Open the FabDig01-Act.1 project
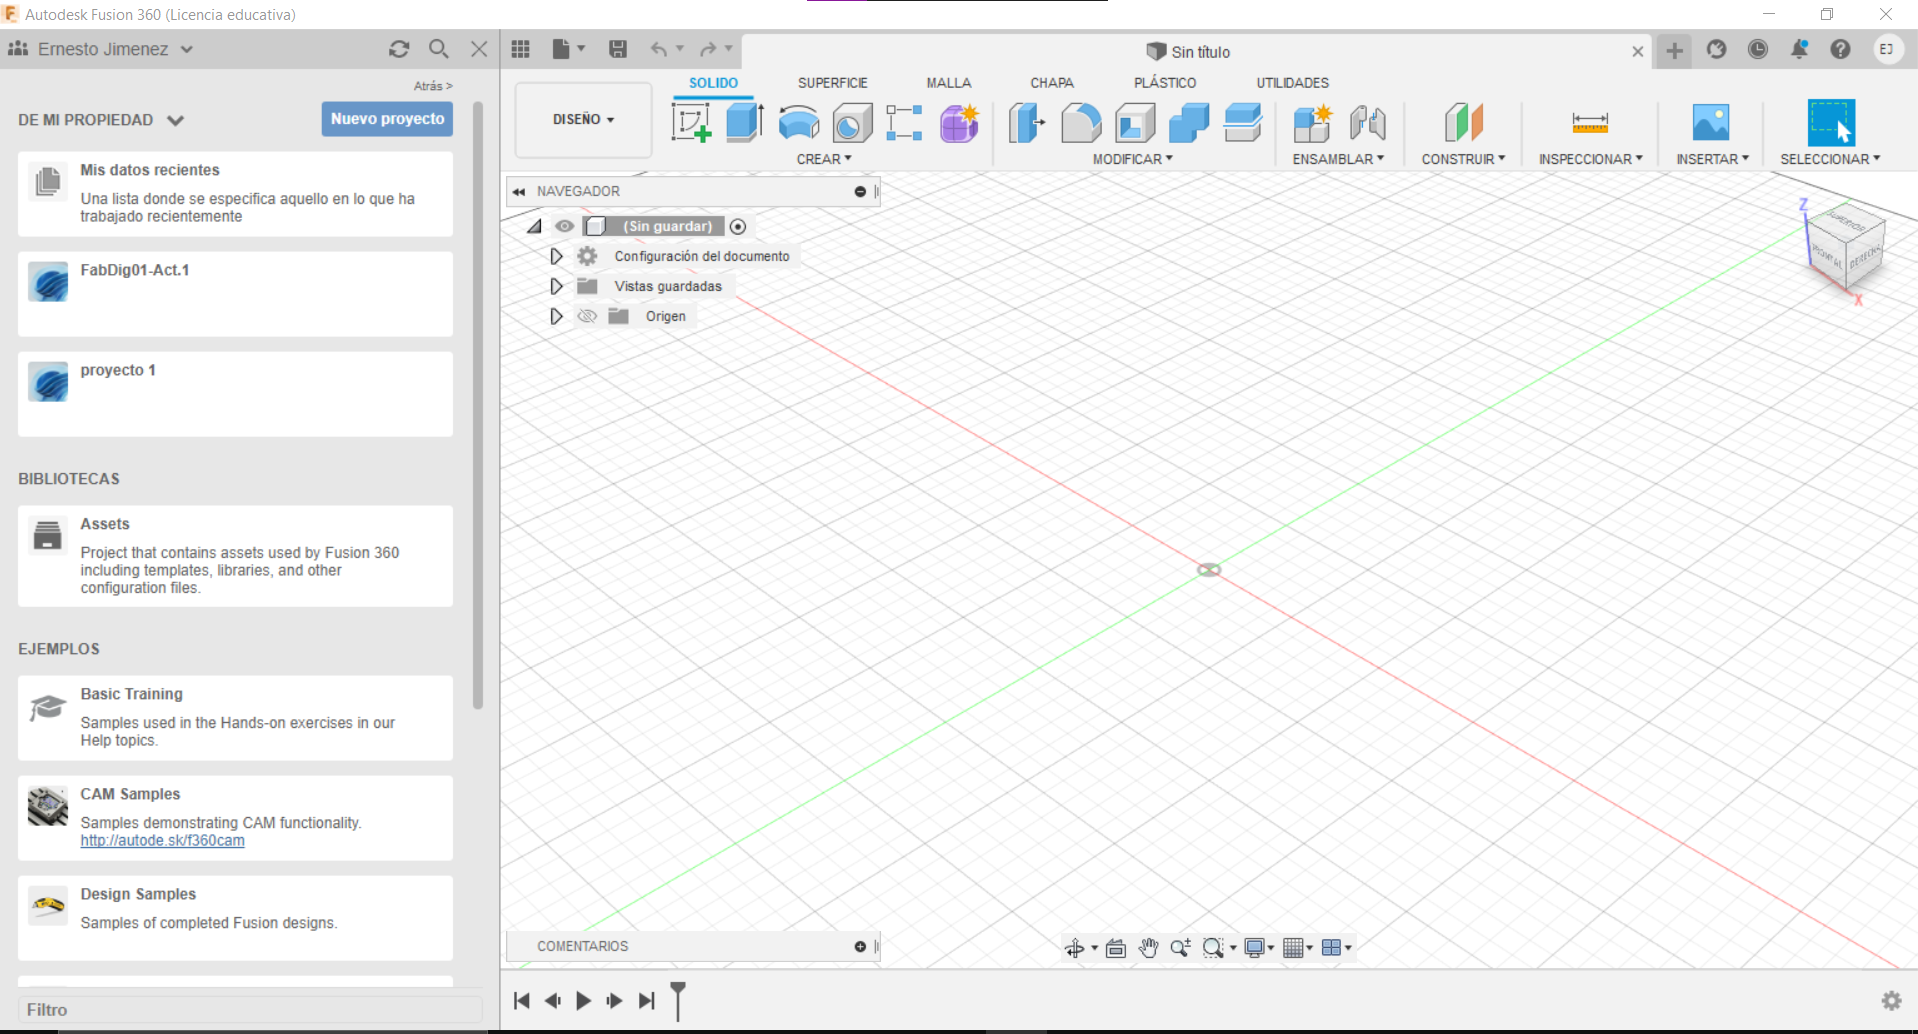Viewport: 1918px width, 1034px height. point(235,294)
